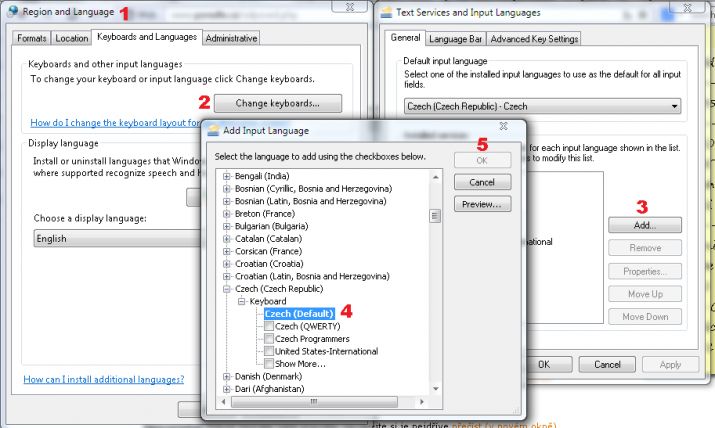The image size is (715, 428).
Task: Expand the Bengali (India) tree node
Action: click(227, 176)
